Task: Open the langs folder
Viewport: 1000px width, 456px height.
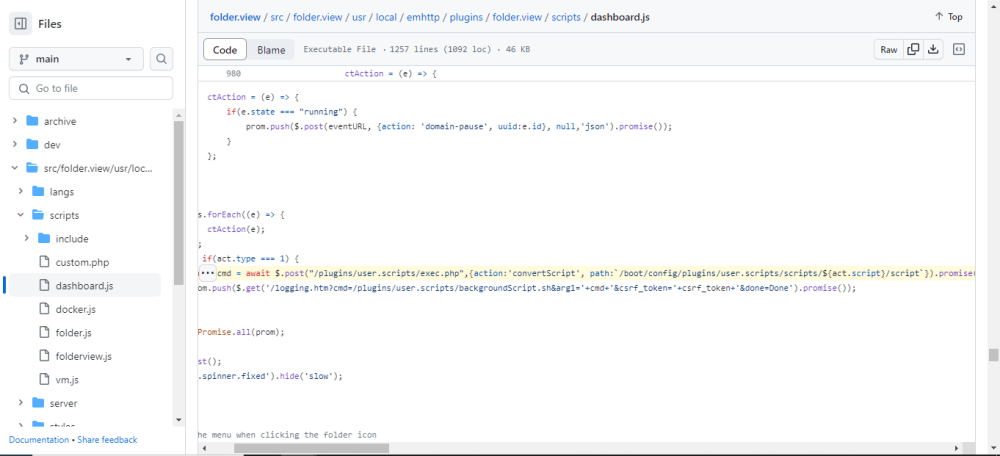Action: [x=62, y=191]
